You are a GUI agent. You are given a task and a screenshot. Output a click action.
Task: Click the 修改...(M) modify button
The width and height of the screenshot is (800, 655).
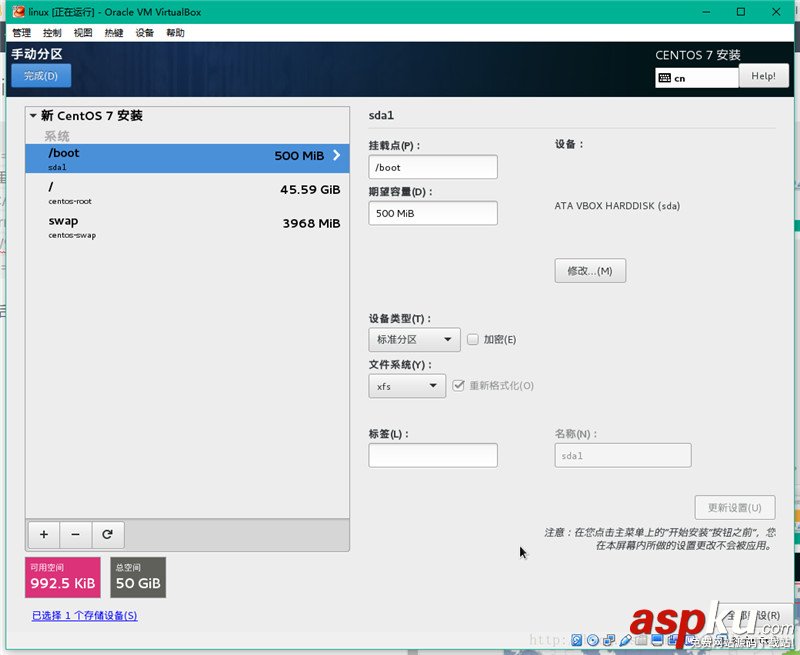pyautogui.click(x=590, y=271)
